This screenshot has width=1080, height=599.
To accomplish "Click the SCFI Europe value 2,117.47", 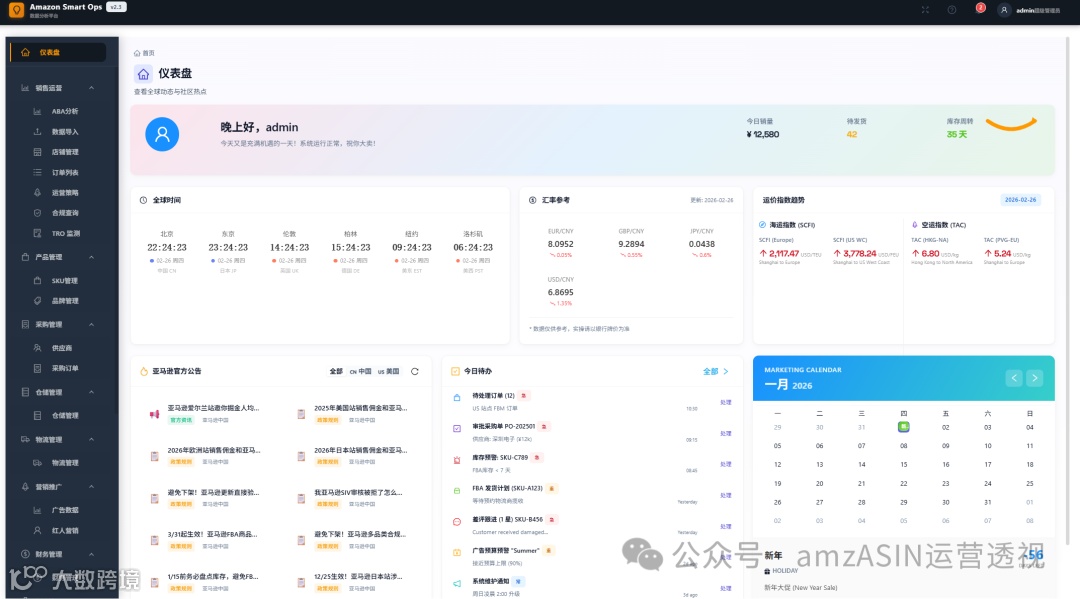I will click(x=784, y=253).
